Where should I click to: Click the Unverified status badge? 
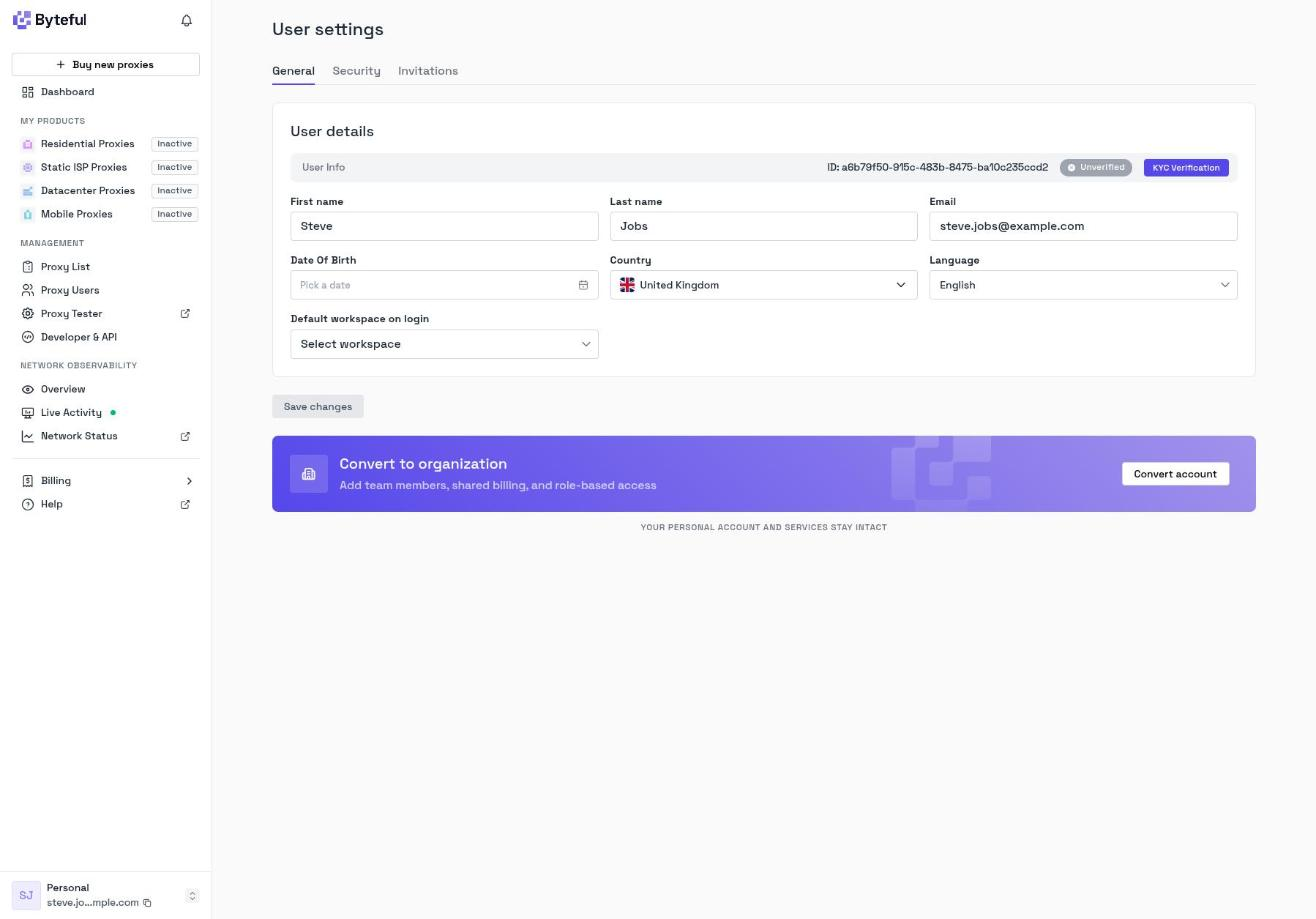tap(1096, 168)
